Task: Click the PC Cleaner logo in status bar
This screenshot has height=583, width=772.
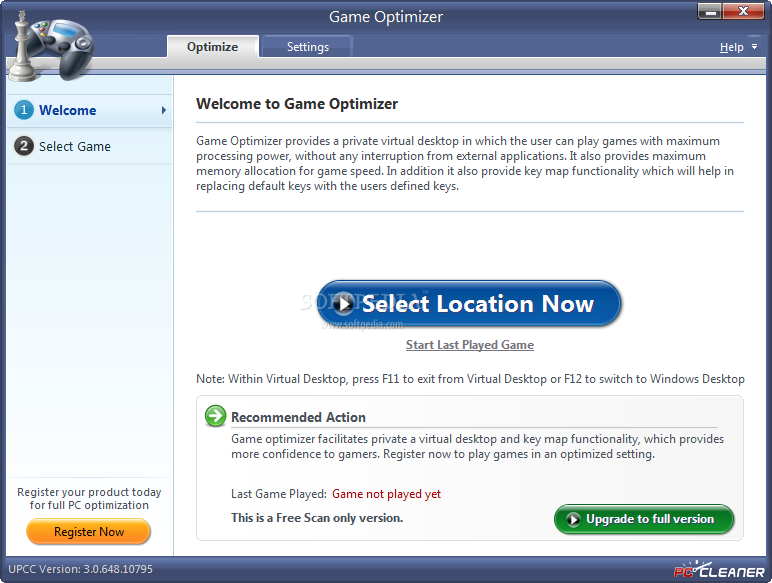Action: (719, 570)
